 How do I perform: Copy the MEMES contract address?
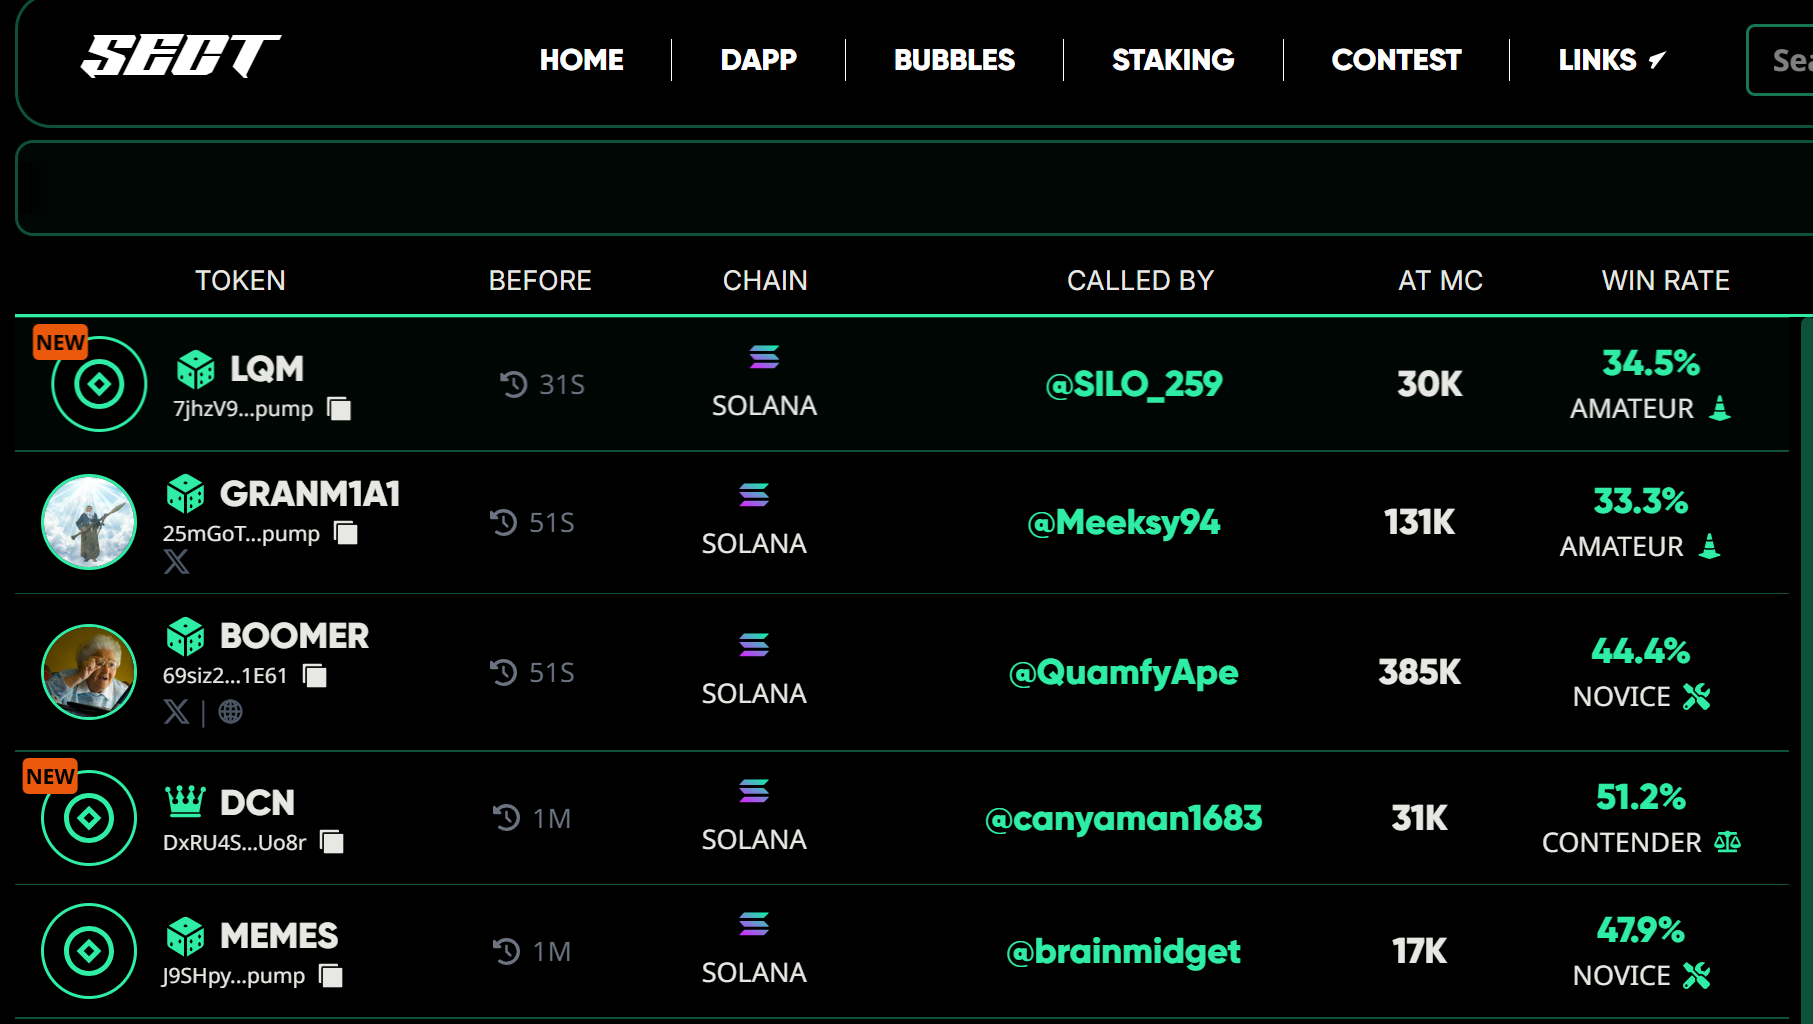click(330, 976)
